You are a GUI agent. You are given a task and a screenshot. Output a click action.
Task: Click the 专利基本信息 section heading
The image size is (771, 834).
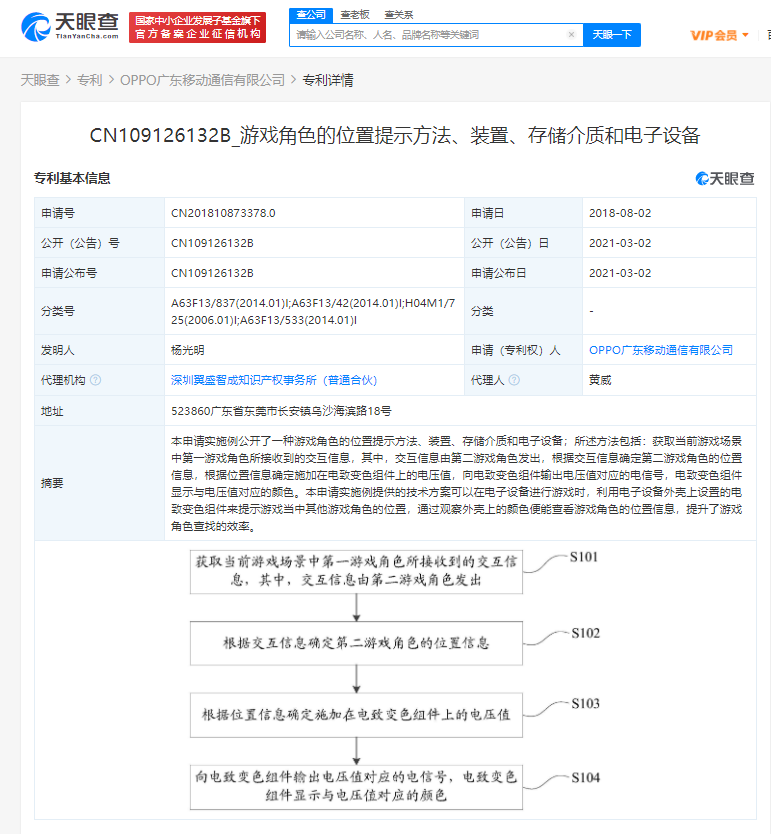(72, 178)
